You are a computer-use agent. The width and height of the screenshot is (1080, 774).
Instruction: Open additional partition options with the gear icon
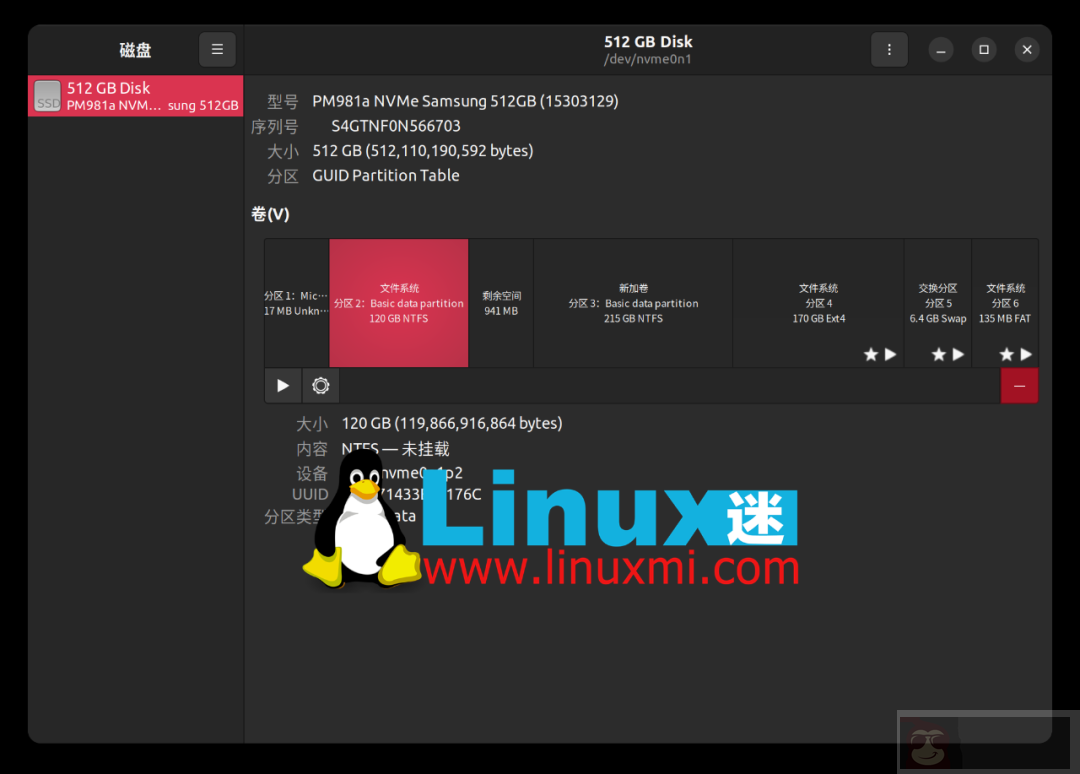(x=320, y=385)
